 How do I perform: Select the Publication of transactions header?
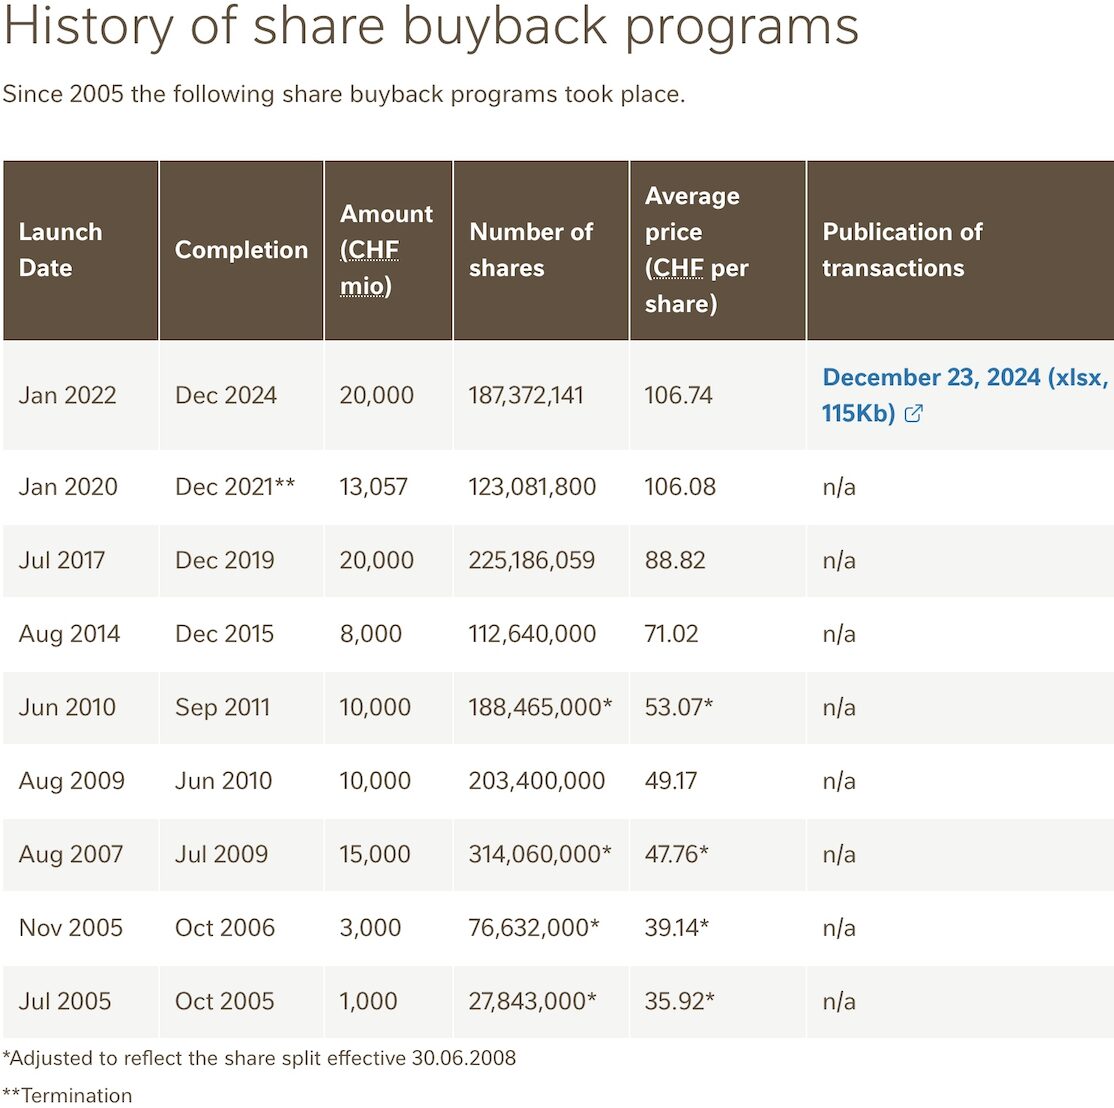click(961, 250)
